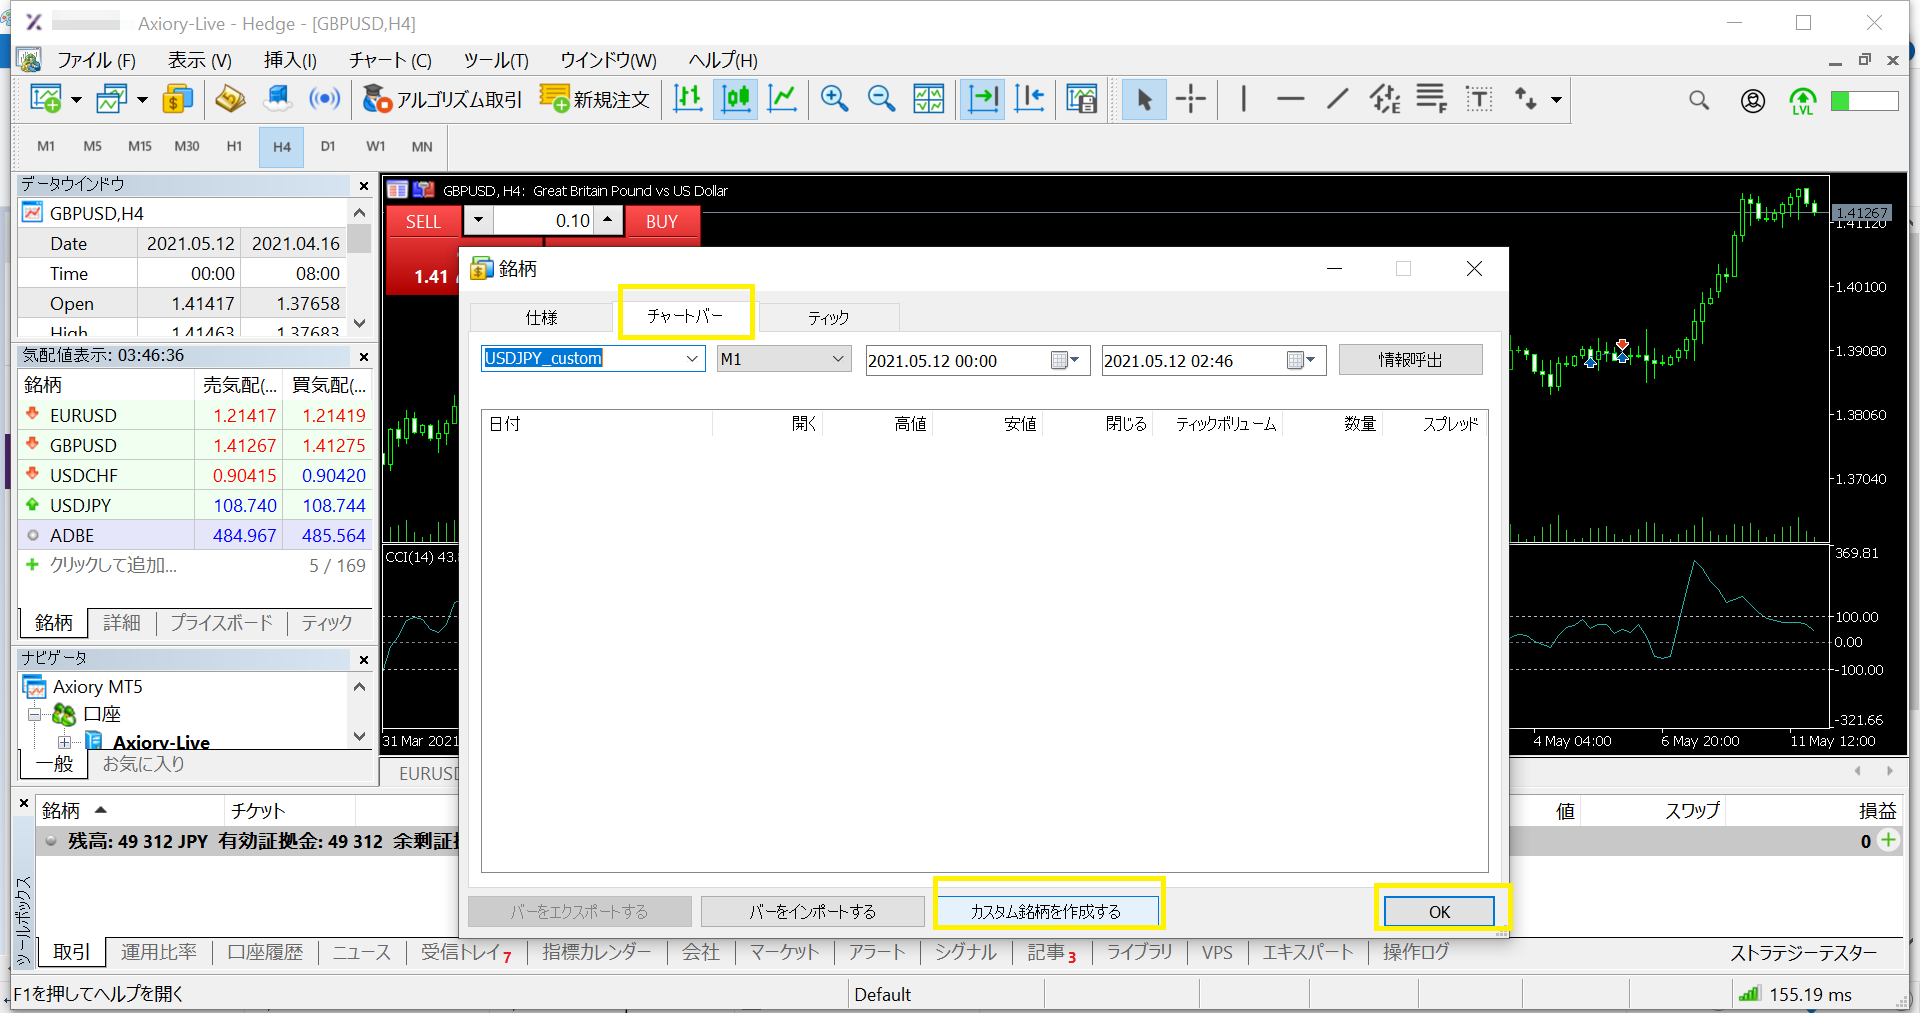Select the W1 timeframe
Viewport: 1920px width, 1013px height.
tap(376, 147)
